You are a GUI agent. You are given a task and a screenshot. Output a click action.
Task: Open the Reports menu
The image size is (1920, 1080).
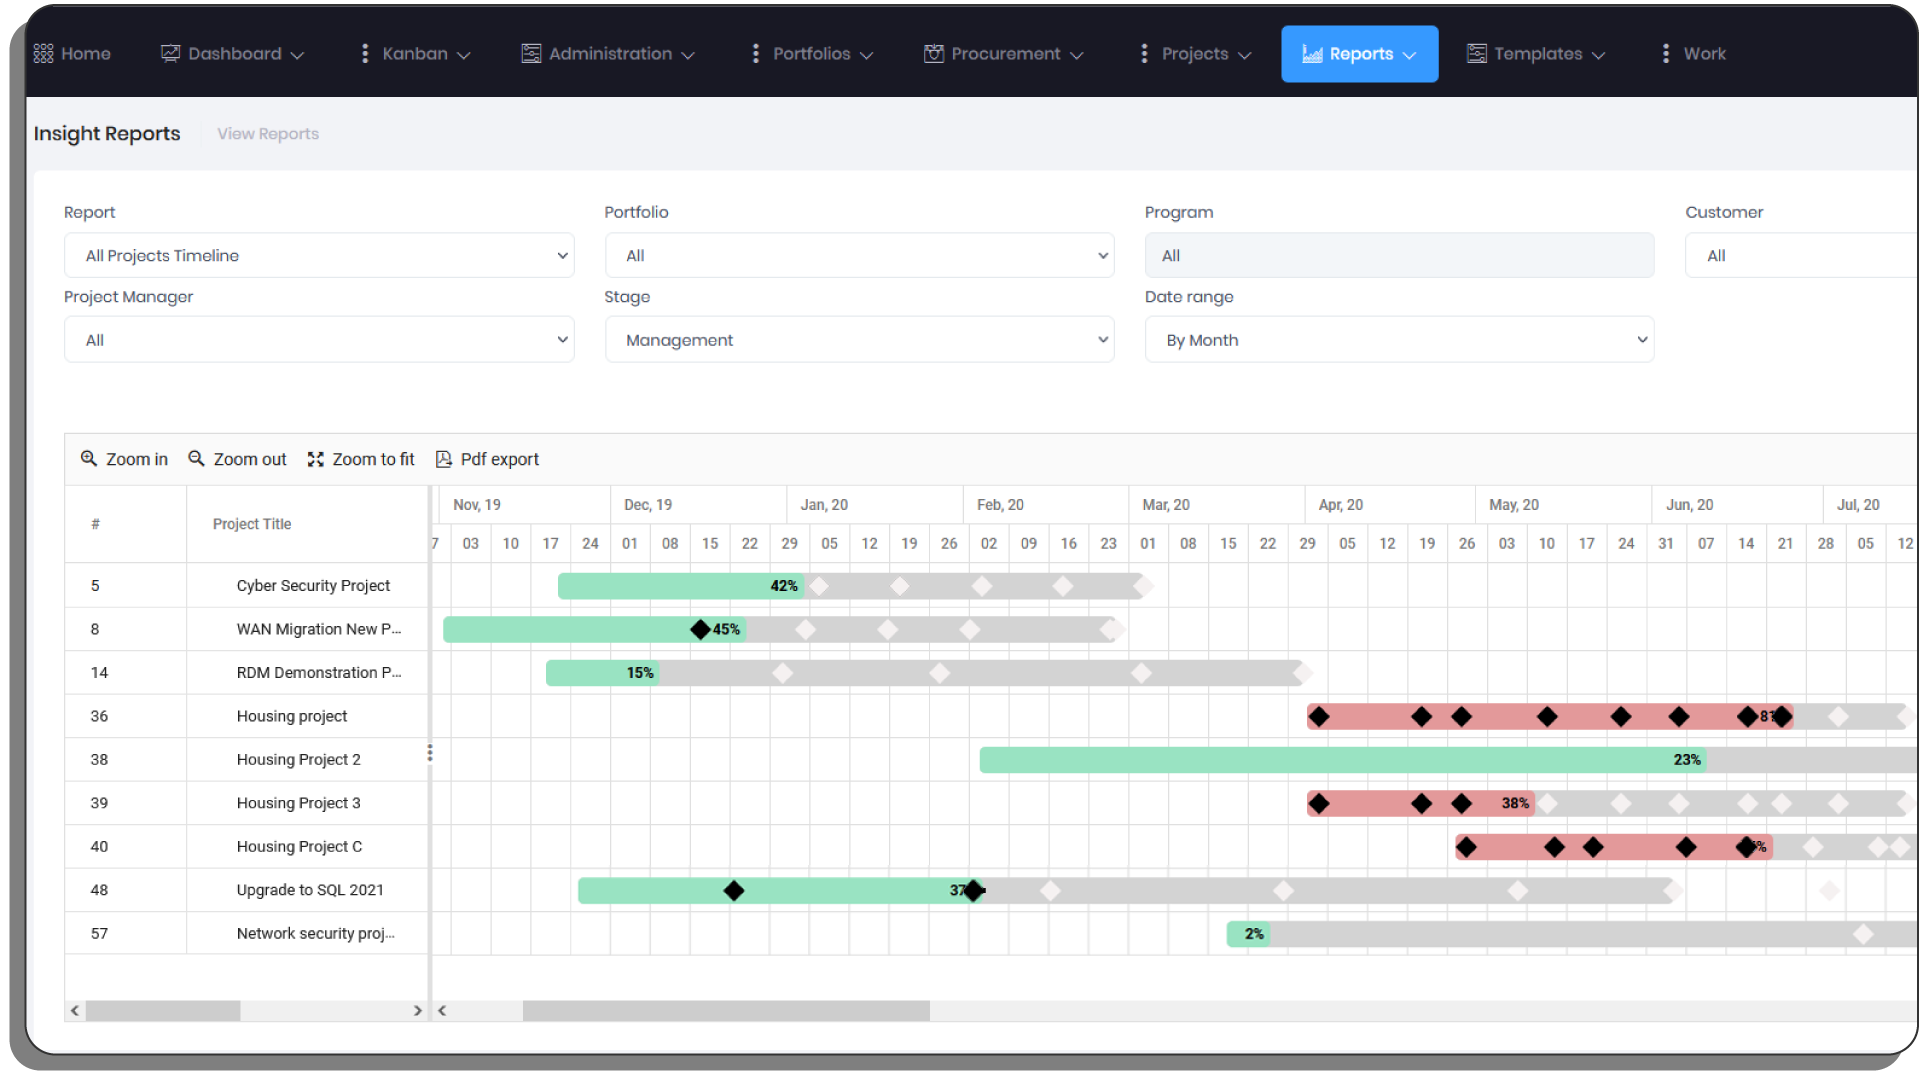[x=1359, y=54]
